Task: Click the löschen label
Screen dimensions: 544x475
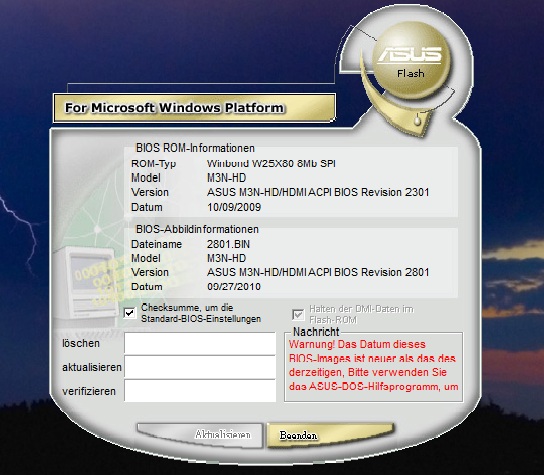Action: [81, 343]
